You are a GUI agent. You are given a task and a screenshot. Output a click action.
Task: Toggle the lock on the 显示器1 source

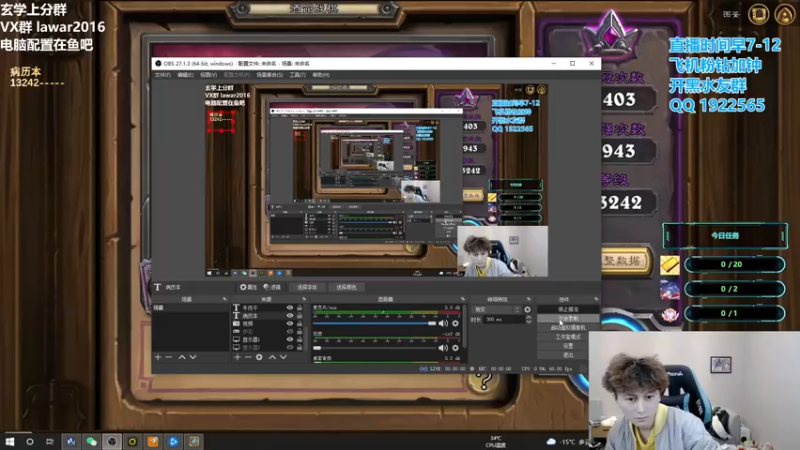point(299,339)
